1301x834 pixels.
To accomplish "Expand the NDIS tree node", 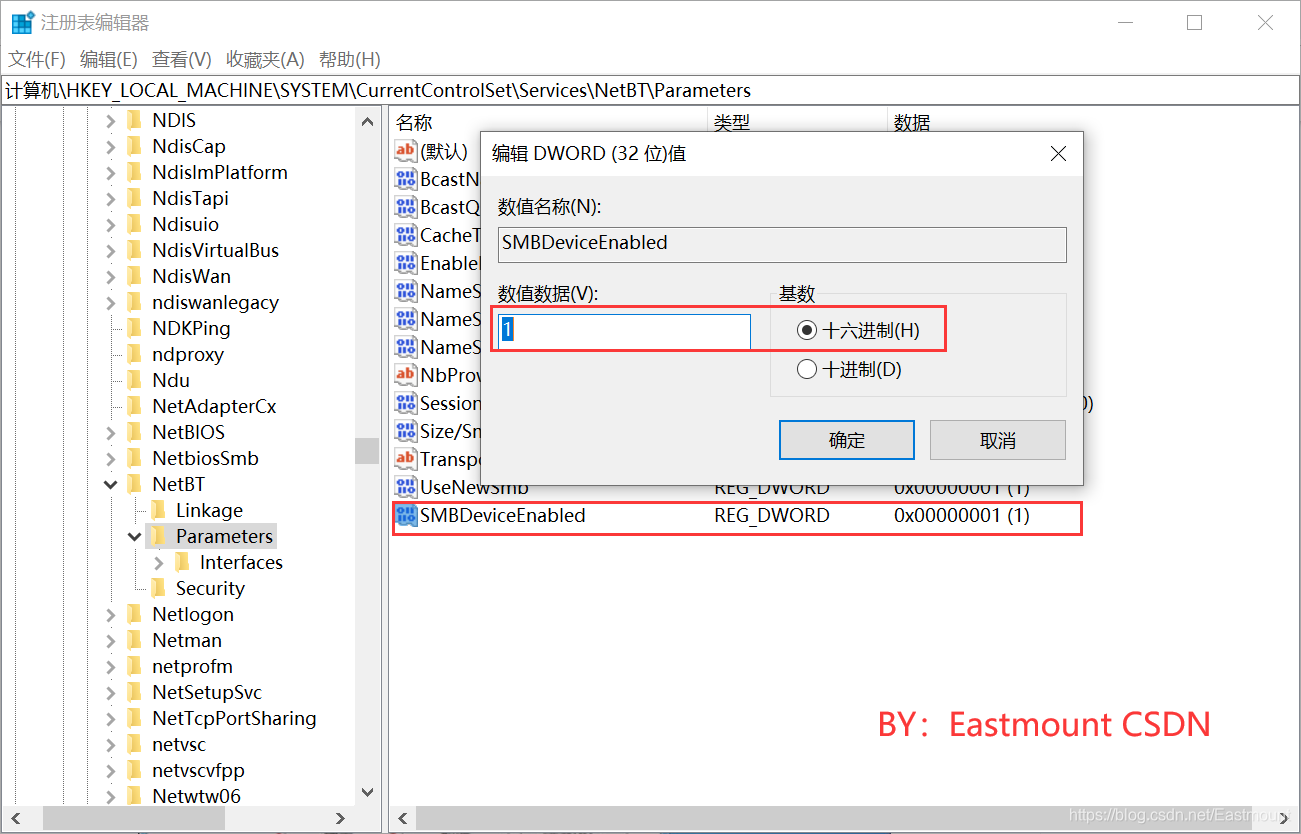I will [111, 120].
